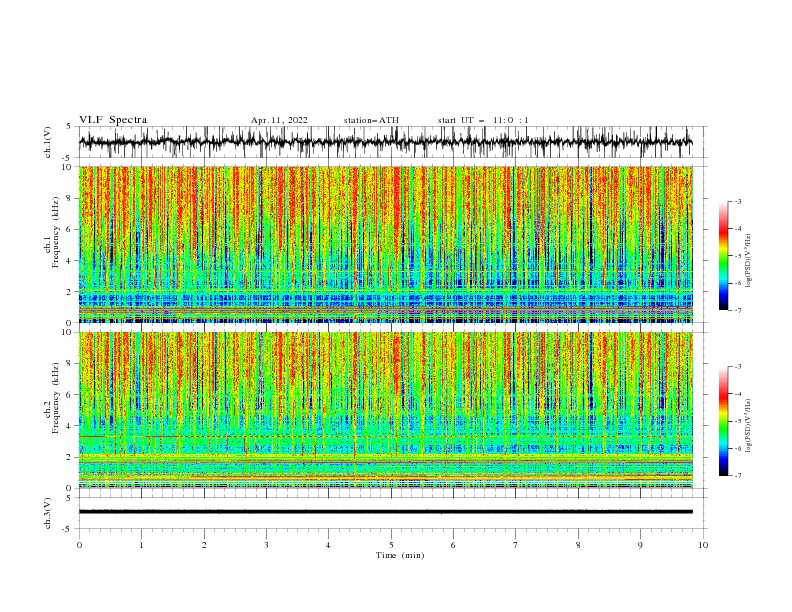Click the "ch.3(V)" waveform axis label

48,513
